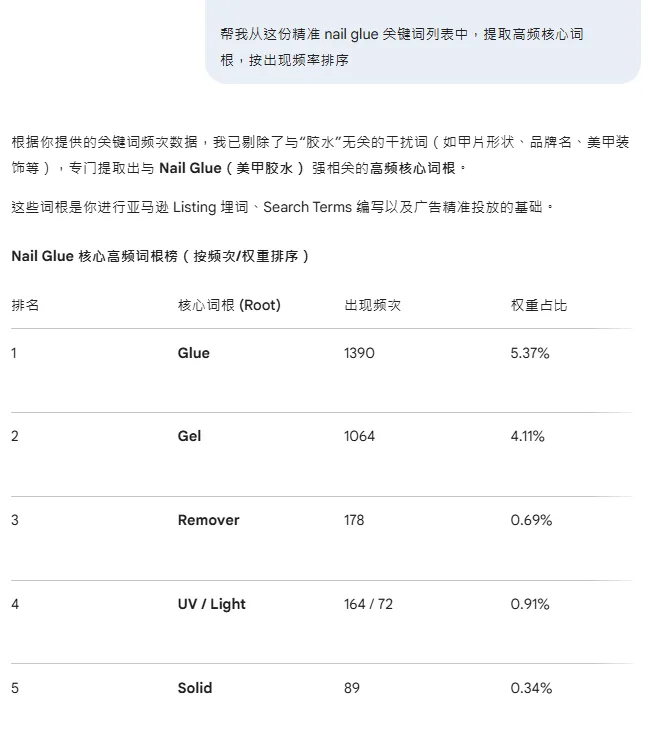The width and height of the screenshot is (648, 730).
Task: Click the paragraph starting with 根据你提供的关键词频次数据
Action: [320, 155]
